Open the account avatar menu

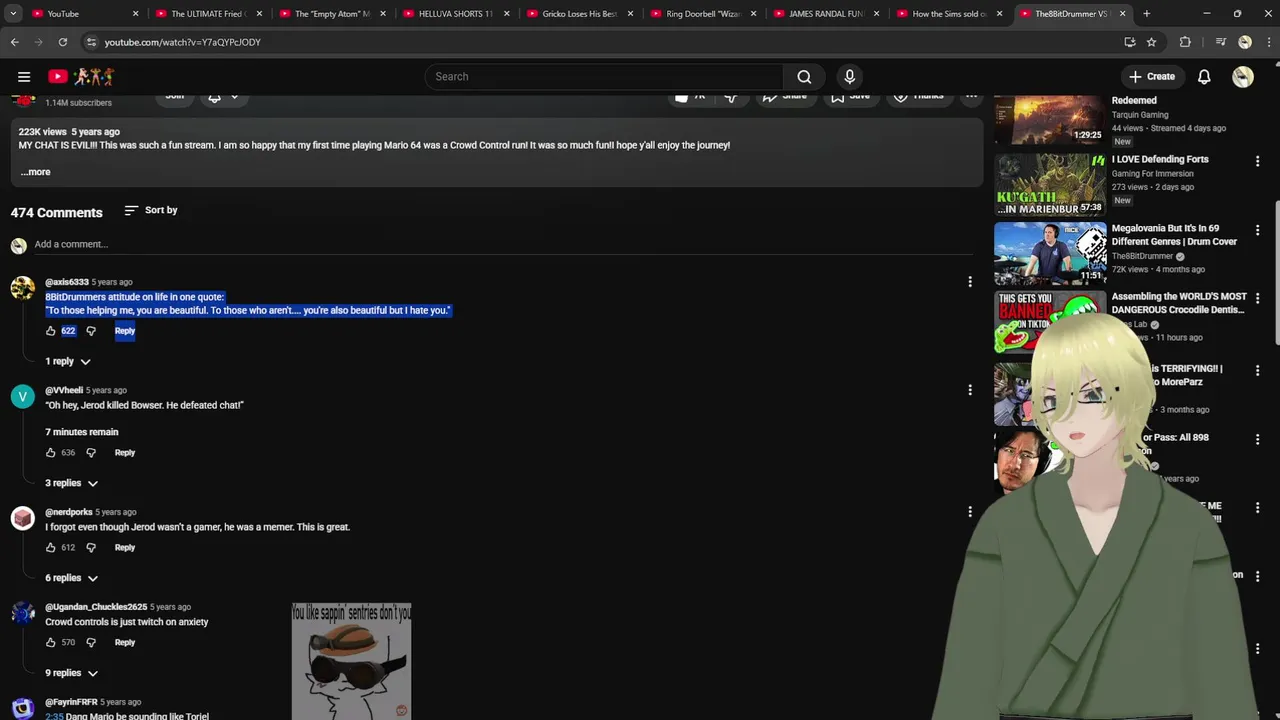[1243, 76]
